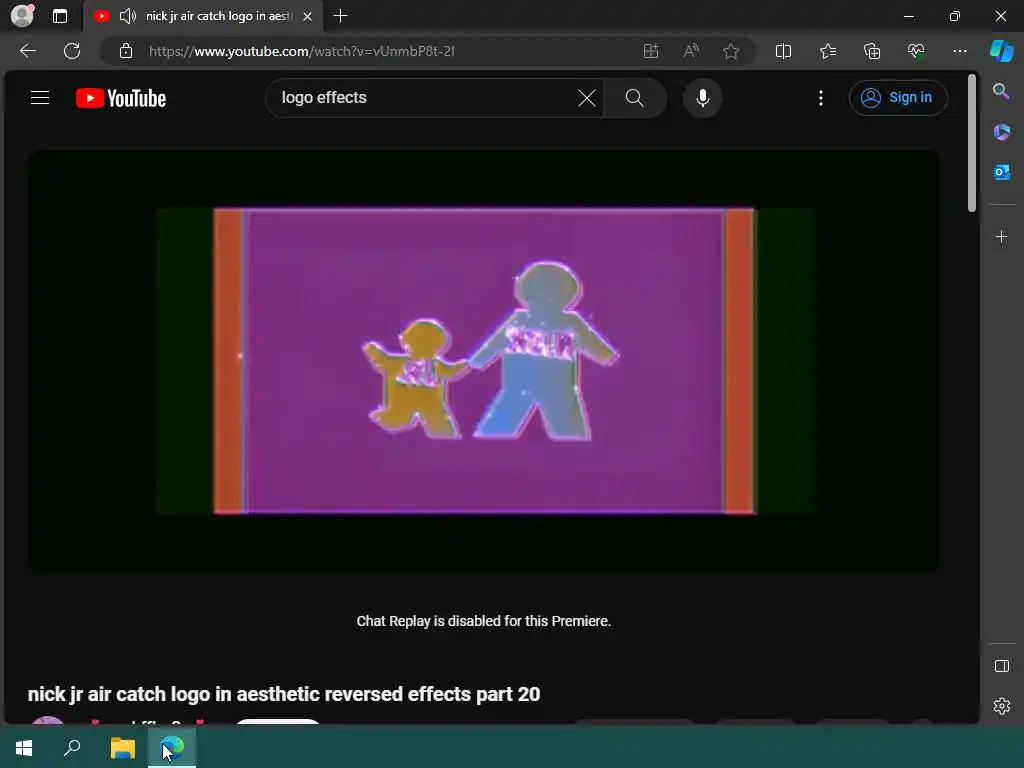Search with your voice microphone
Viewport: 1024px width, 768px height.
tap(703, 98)
